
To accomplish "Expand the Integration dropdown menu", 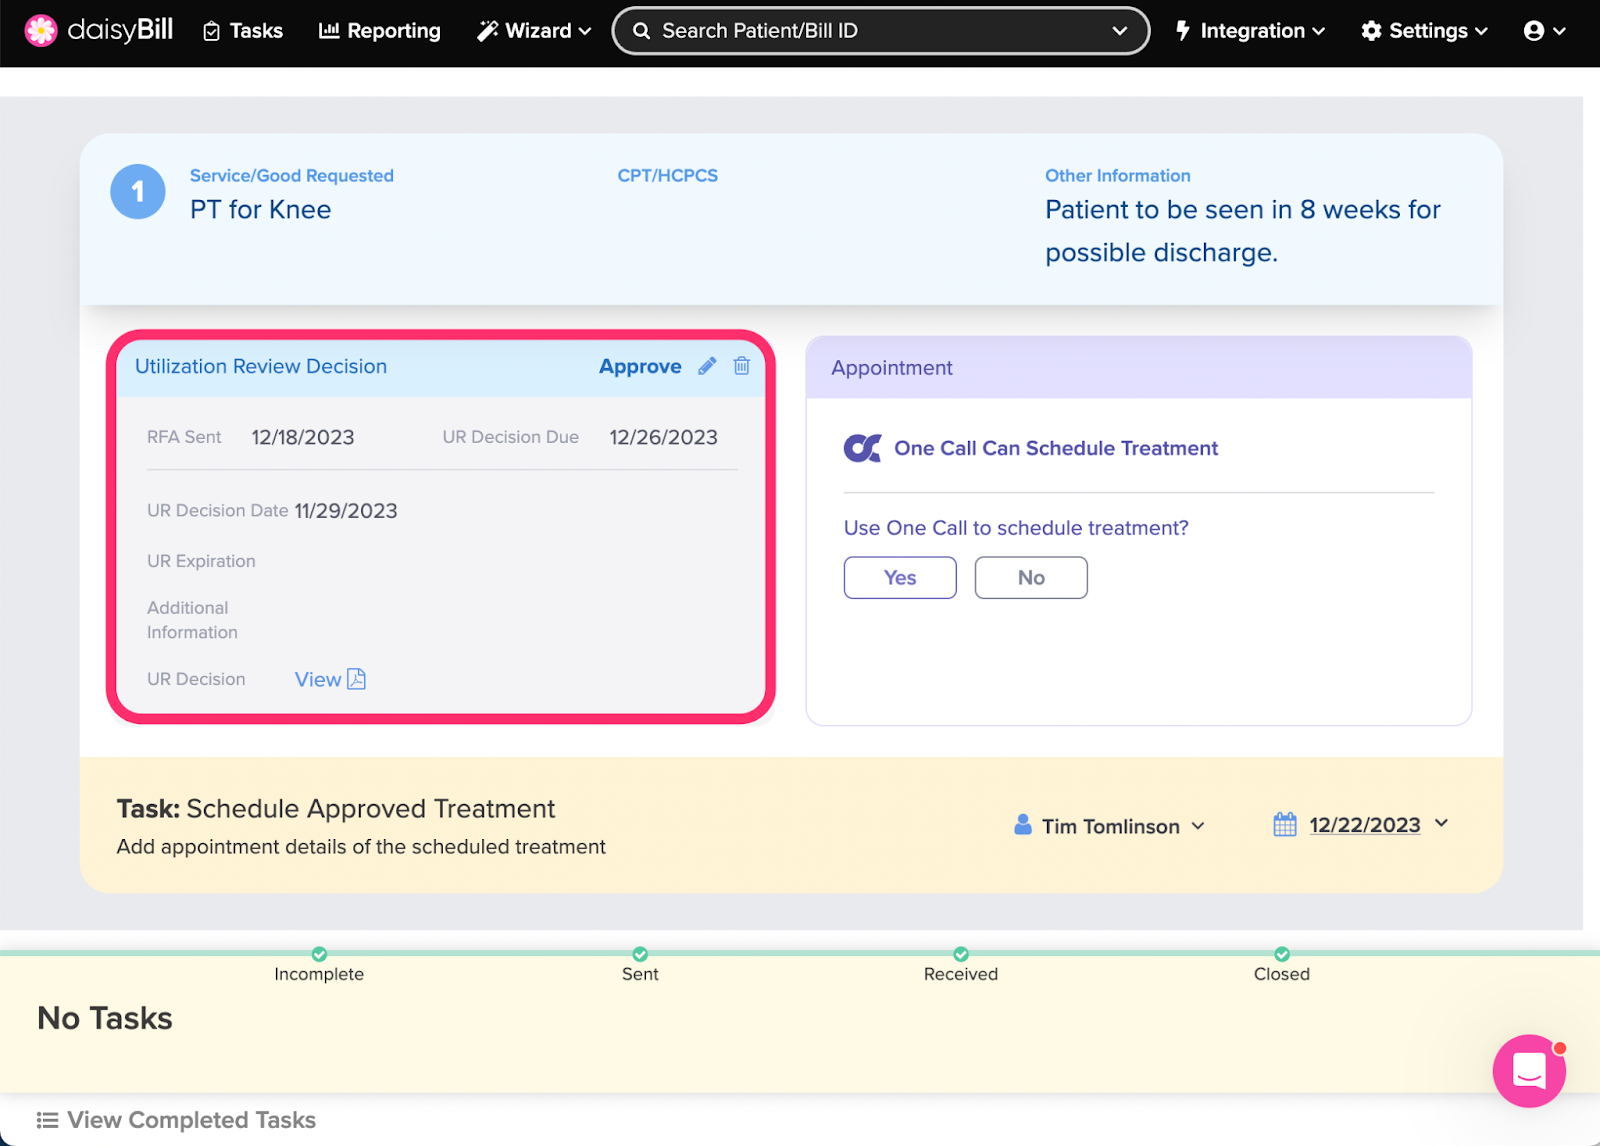I will pyautogui.click(x=1250, y=31).
